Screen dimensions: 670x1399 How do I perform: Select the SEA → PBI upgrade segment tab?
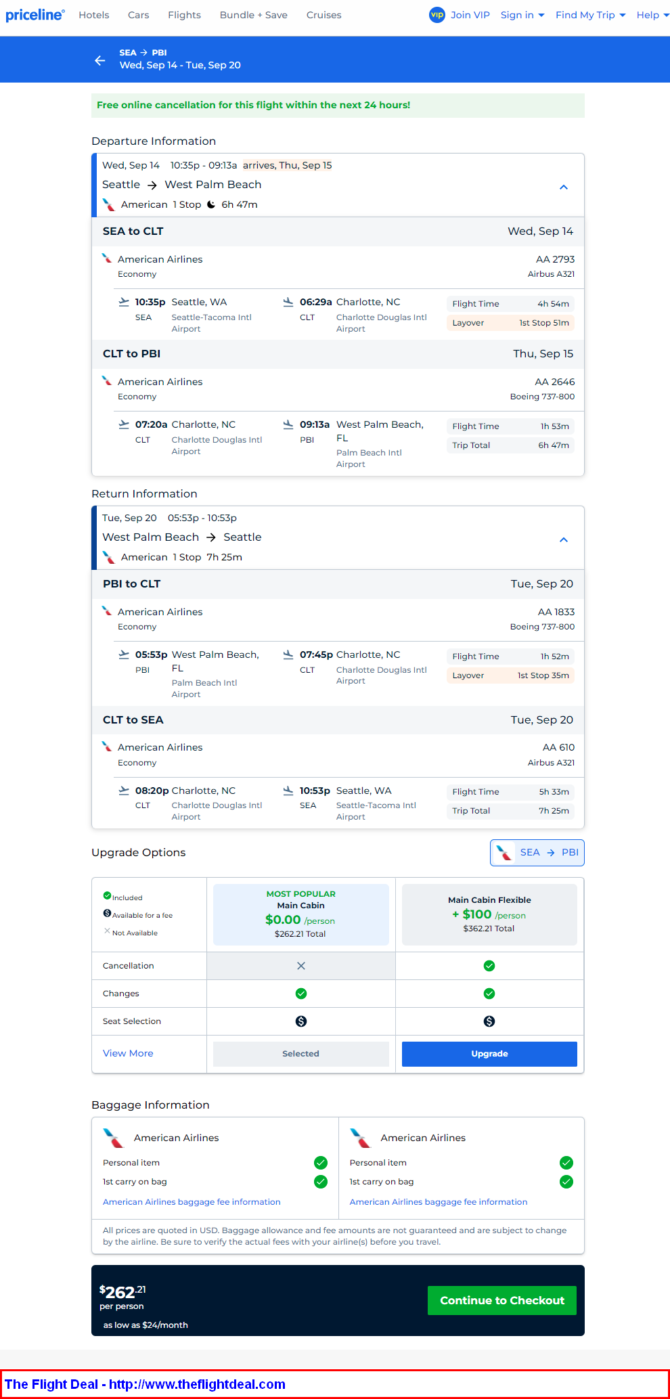[537, 853]
